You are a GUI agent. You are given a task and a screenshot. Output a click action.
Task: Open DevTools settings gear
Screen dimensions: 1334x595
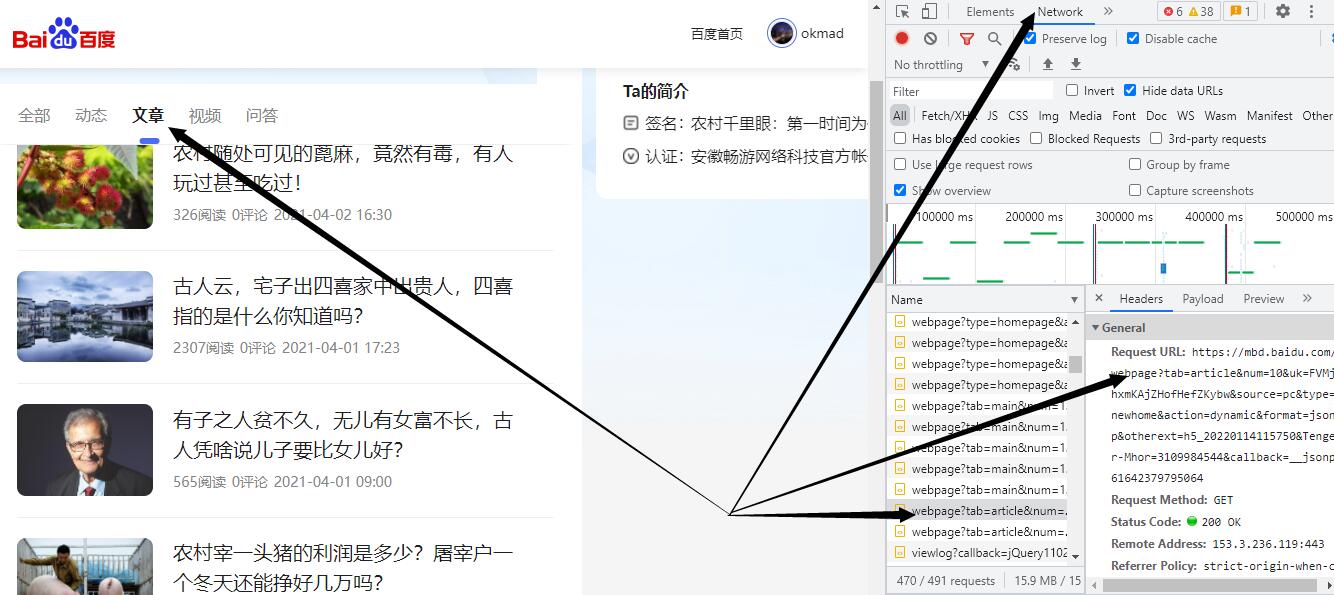[1282, 12]
